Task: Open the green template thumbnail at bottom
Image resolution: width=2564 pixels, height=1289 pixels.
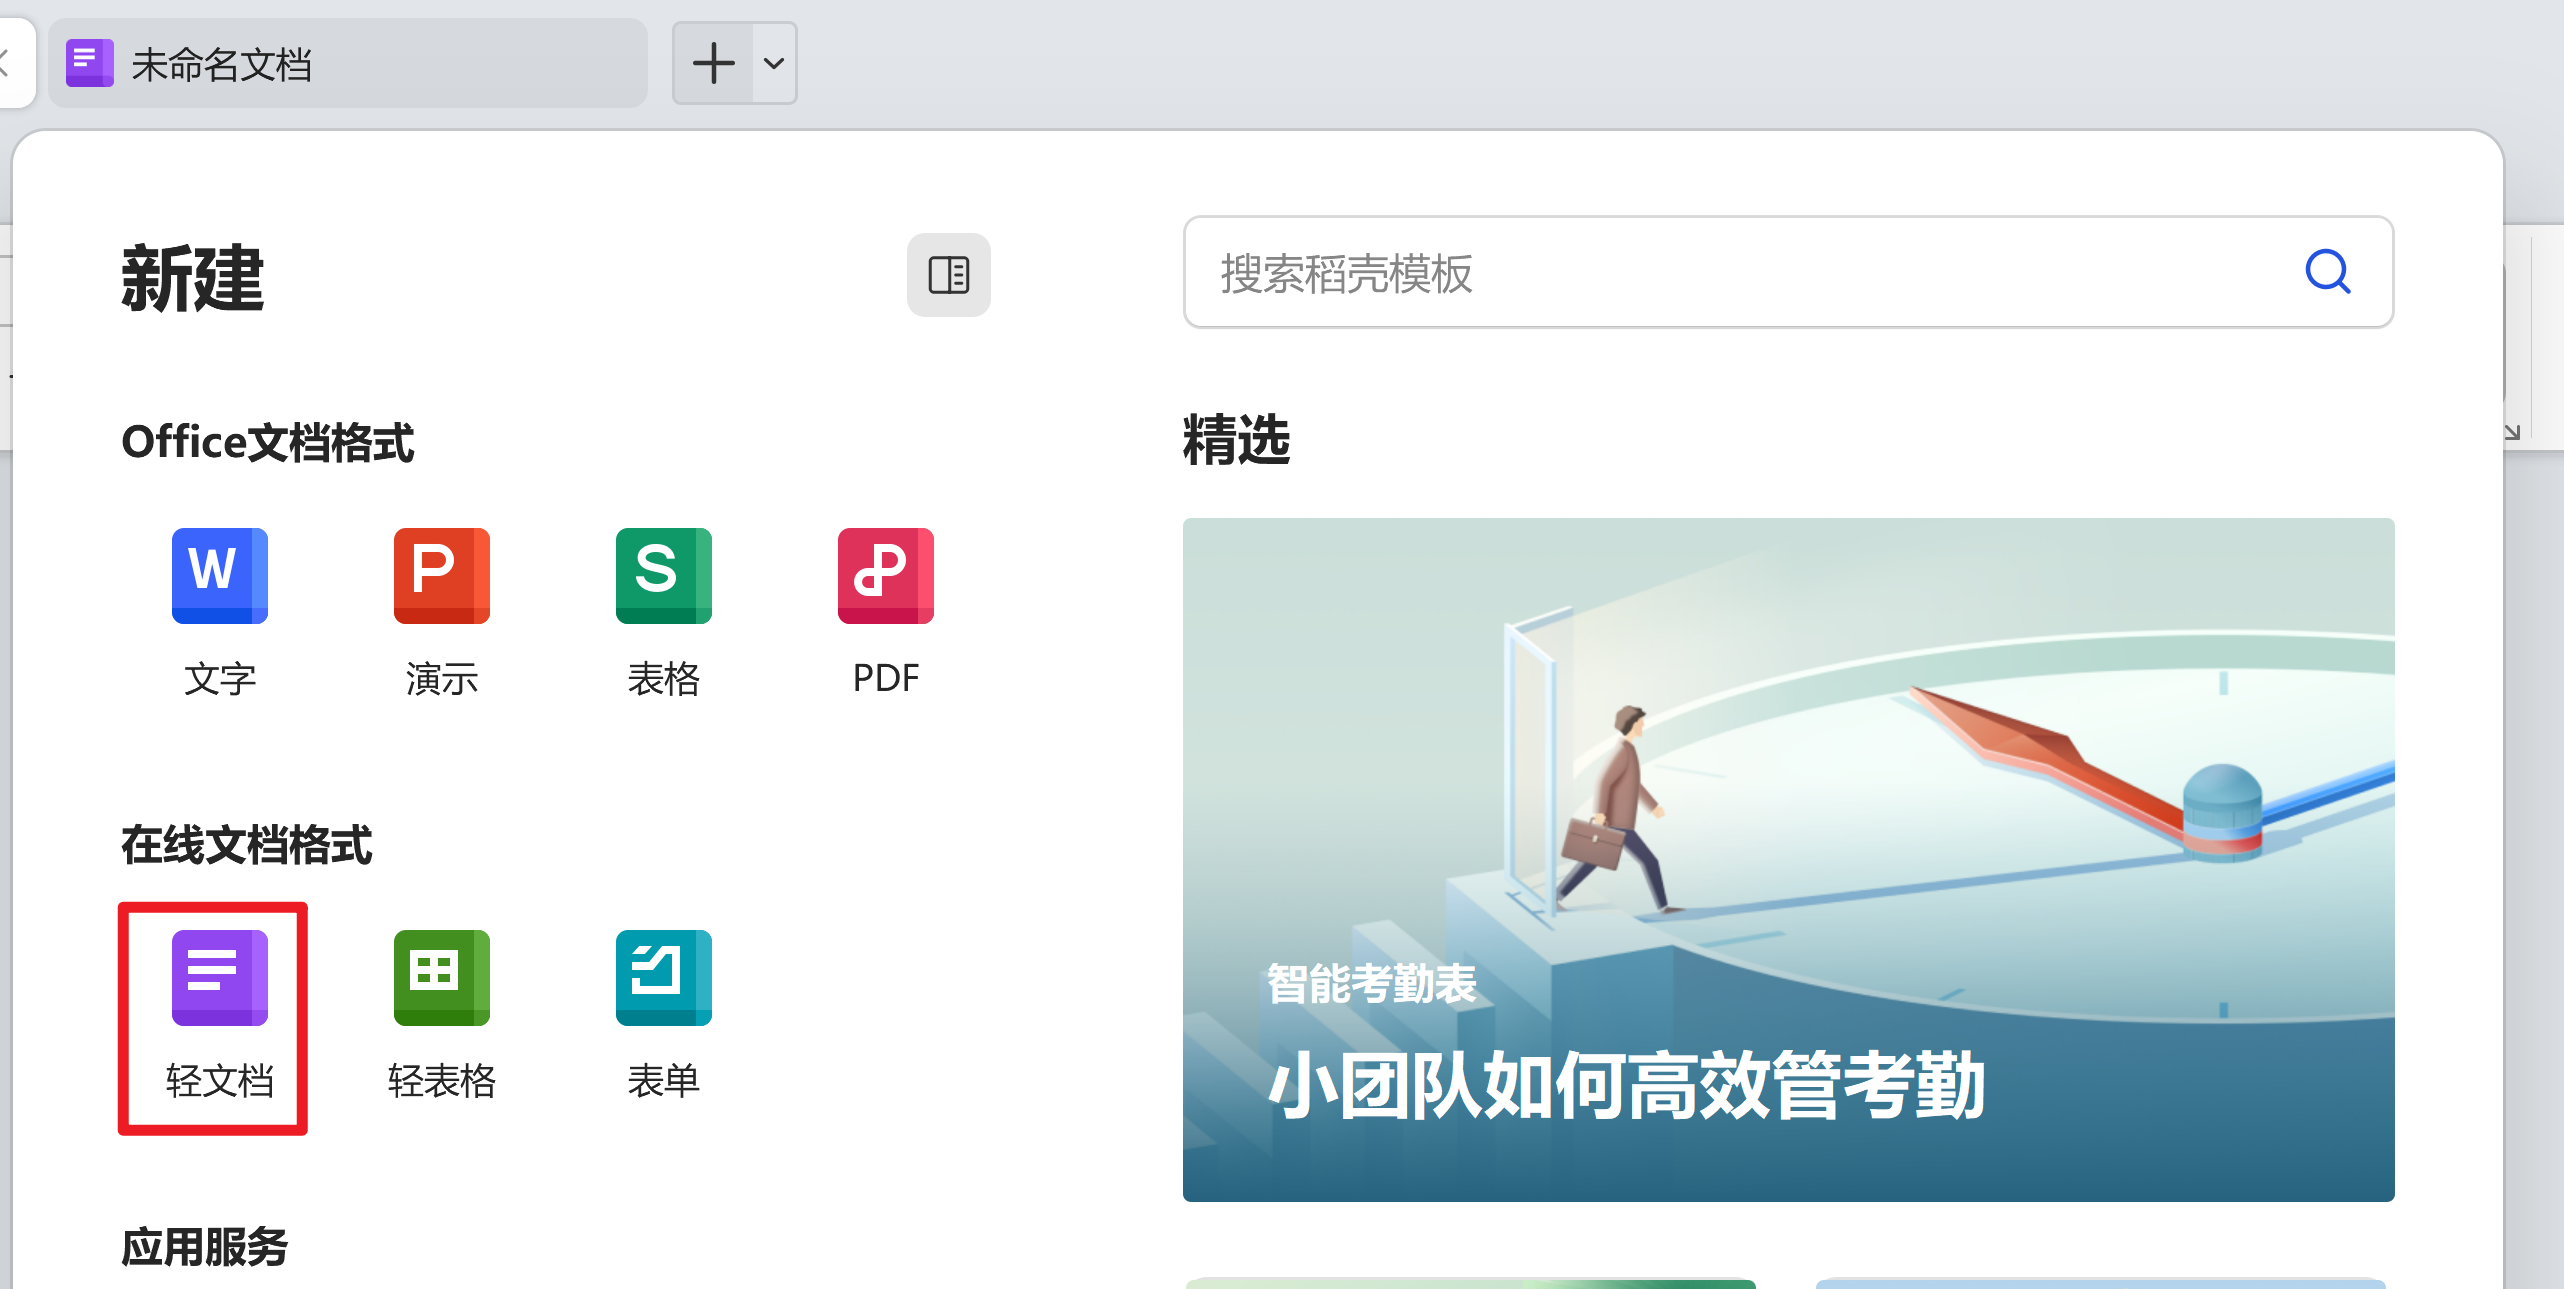Action: [1470, 1282]
